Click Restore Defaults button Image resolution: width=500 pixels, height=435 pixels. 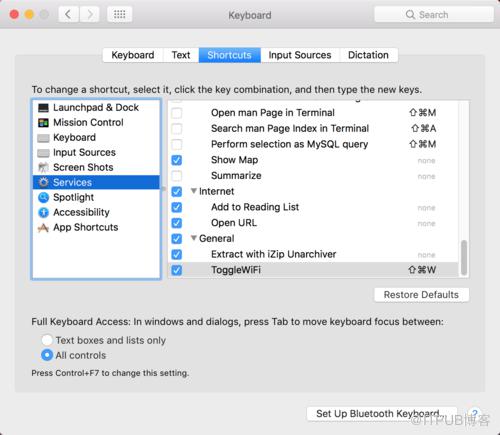(x=421, y=295)
